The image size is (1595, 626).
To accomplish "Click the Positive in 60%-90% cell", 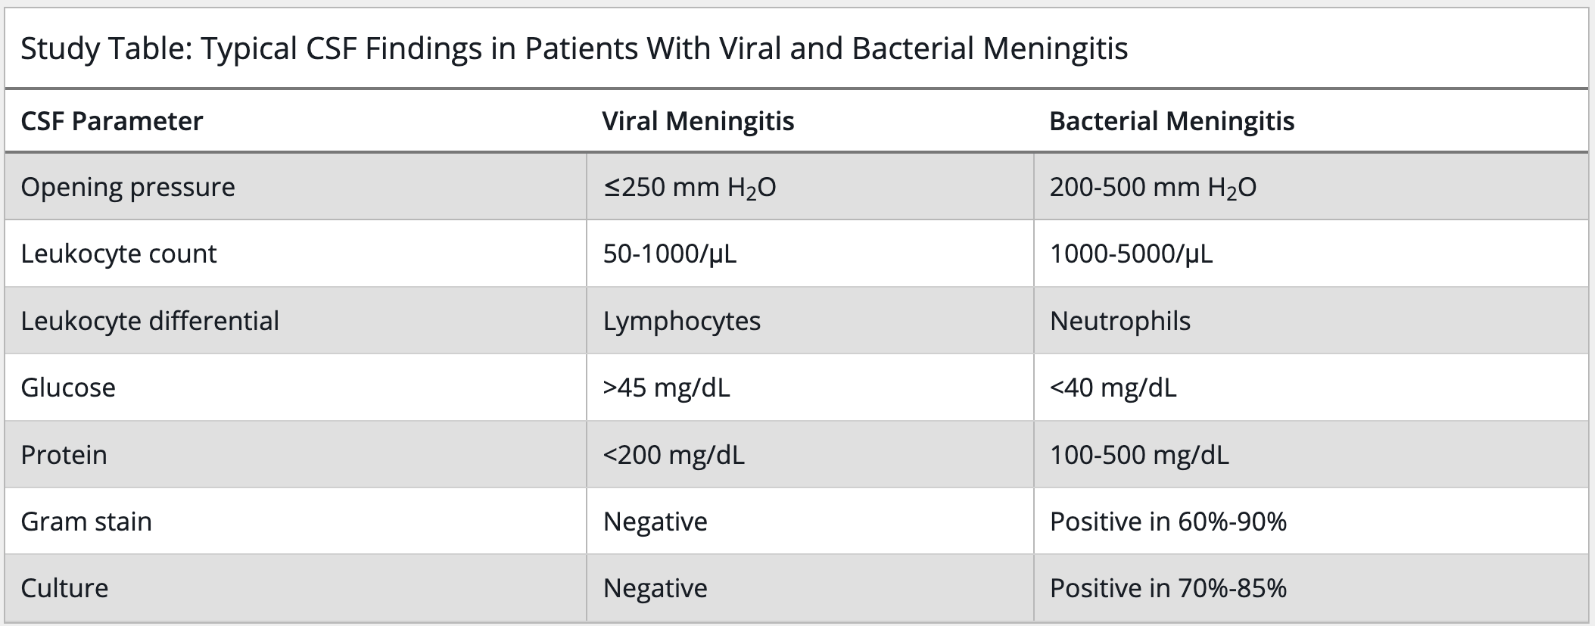I will pyautogui.click(x=1168, y=521).
